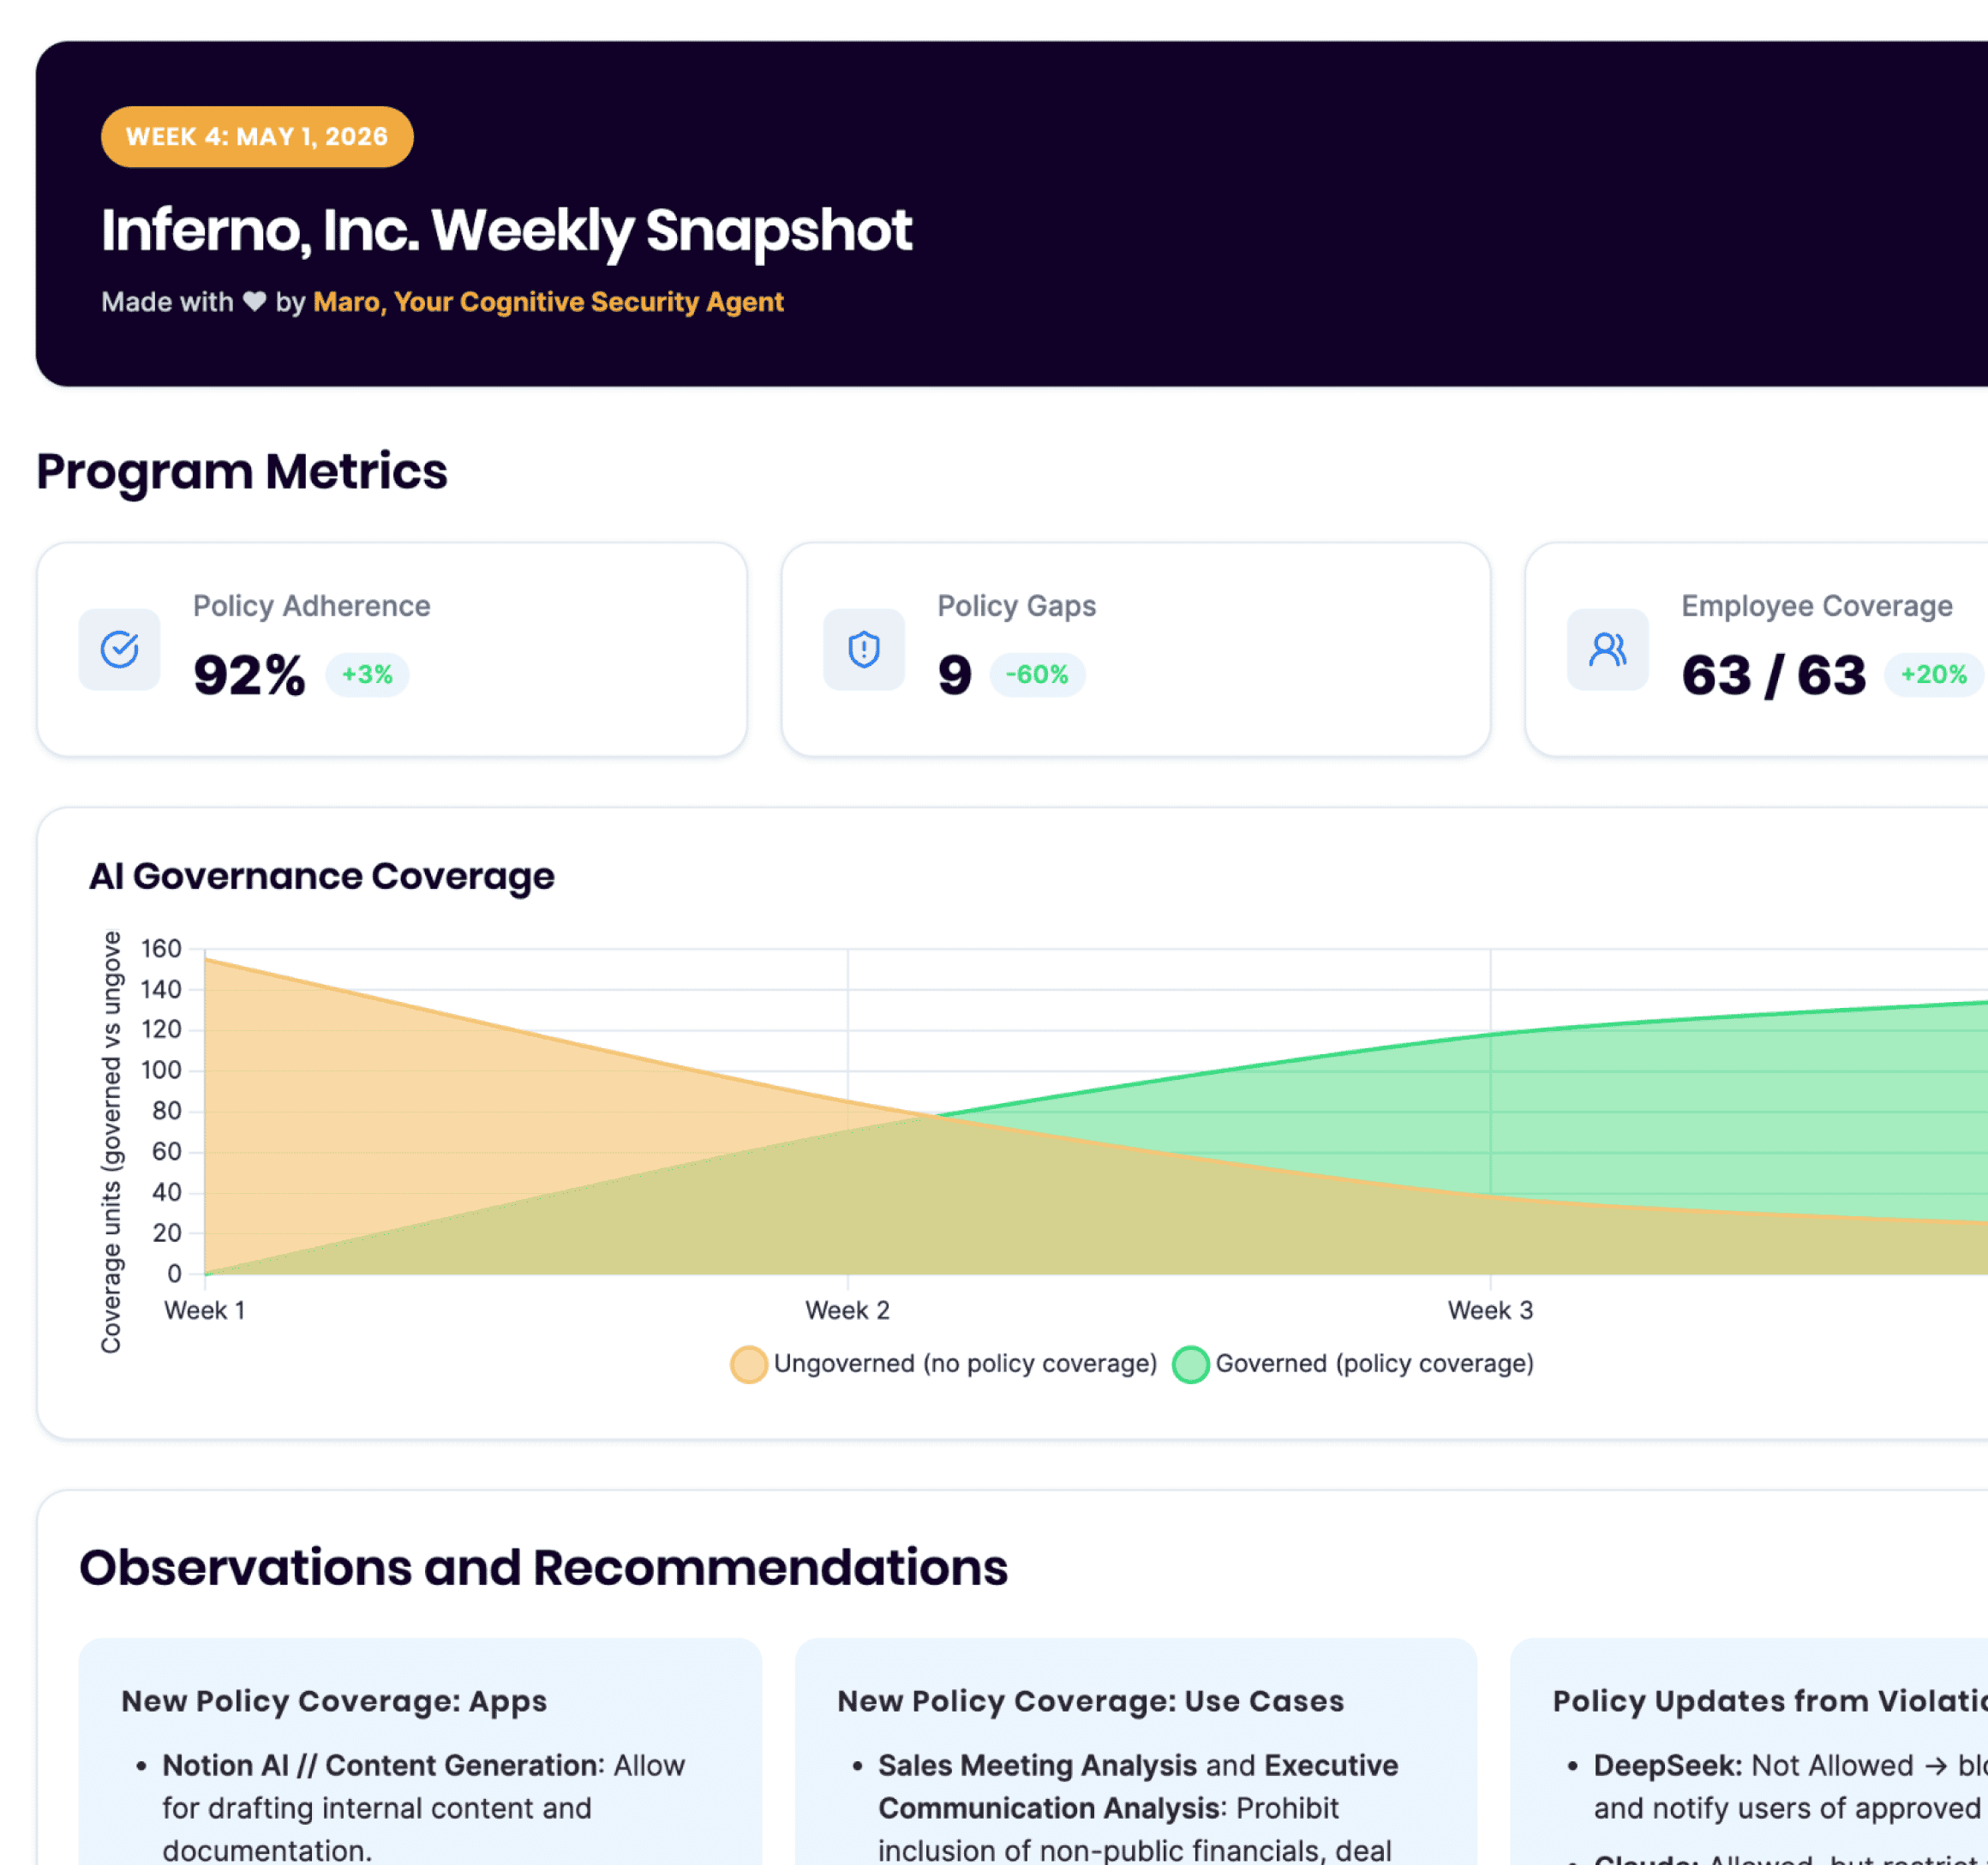Click the 80 y-axis tick label
Screen dimensions: 1988x1865
(167, 1111)
